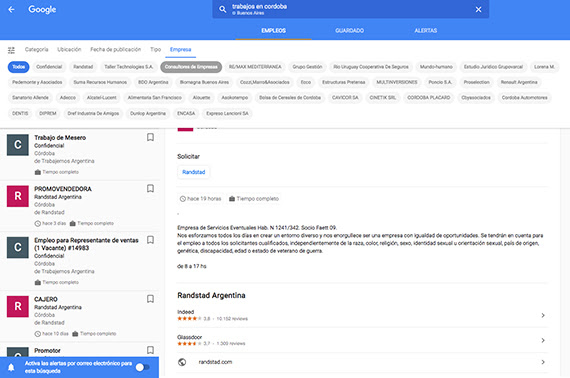The height and width of the screenshot is (378, 570).
Task: Filter by BDO Argentina chip
Action: [x=153, y=83]
